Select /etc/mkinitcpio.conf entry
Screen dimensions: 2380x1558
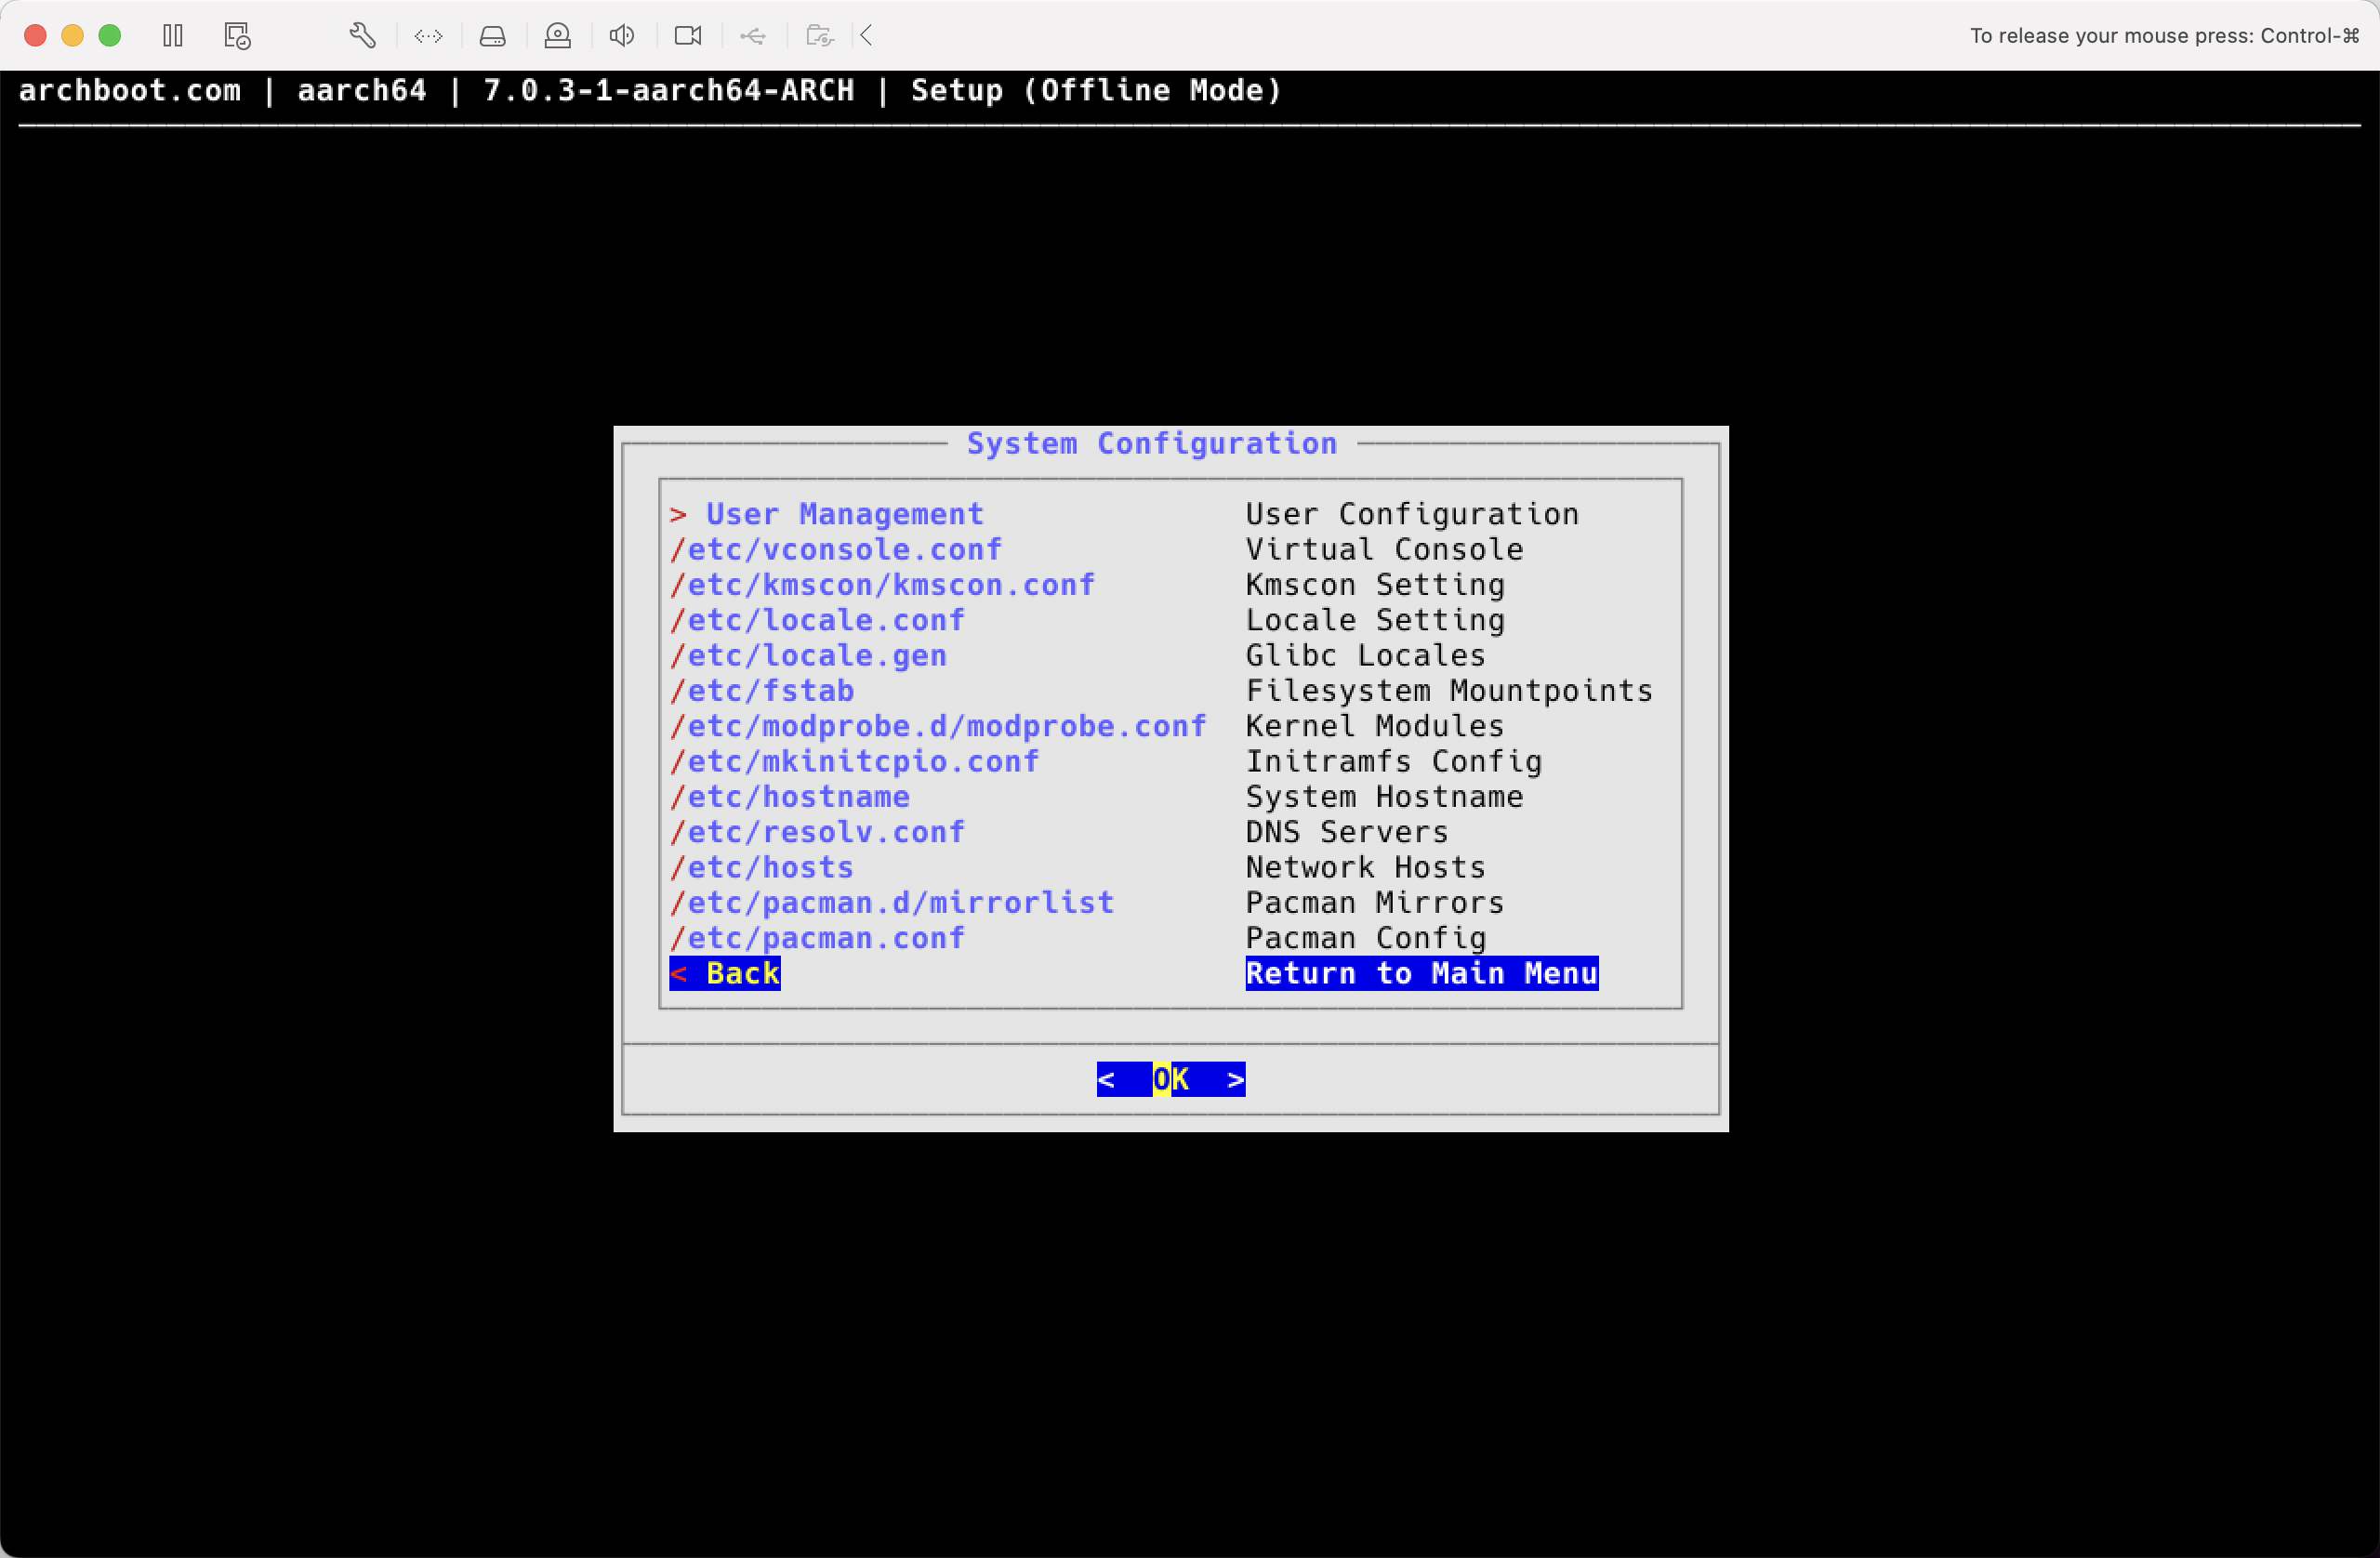pyautogui.click(x=1161, y=761)
